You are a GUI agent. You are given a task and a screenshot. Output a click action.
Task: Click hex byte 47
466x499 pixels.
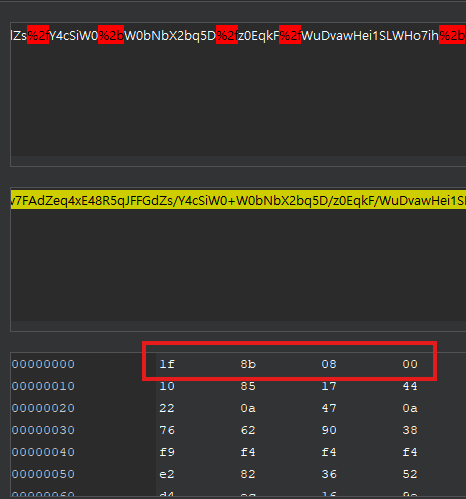click(x=329, y=408)
